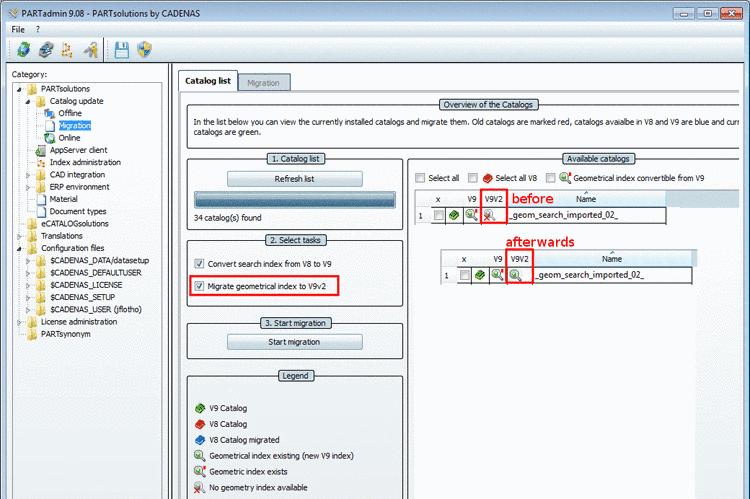Click the refresh/update globe toolbar icon
750x499 pixels.
pyautogui.click(x=23, y=50)
